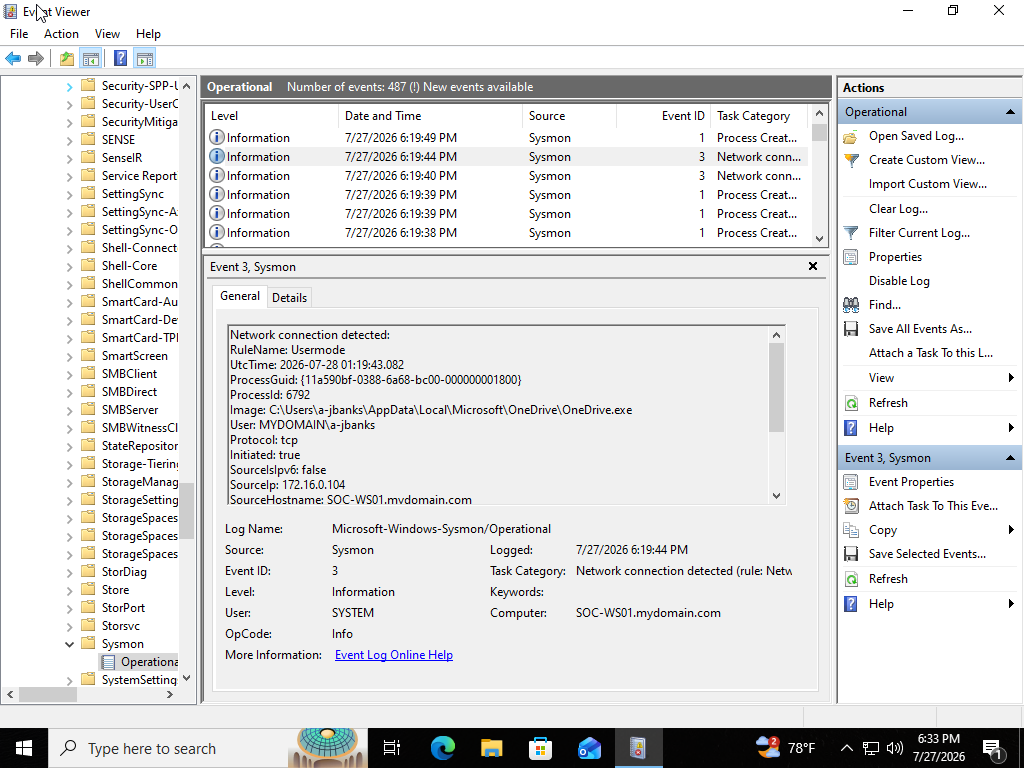Image resolution: width=1024 pixels, height=768 pixels.
Task: Click the volume icon in system tray
Action: click(x=895, y=748)
